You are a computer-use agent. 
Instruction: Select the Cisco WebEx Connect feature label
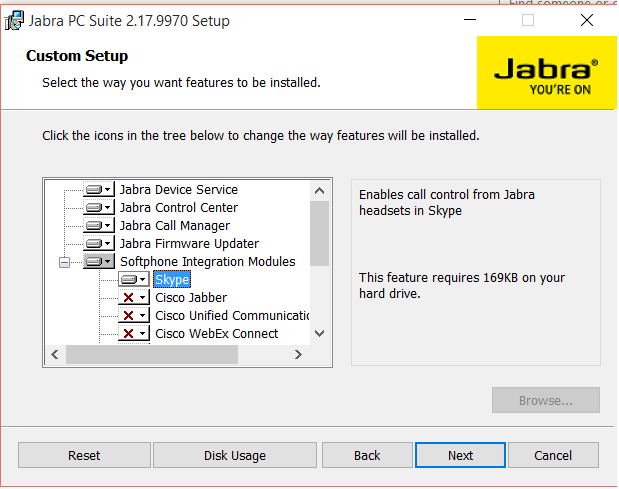pos(217,334)
